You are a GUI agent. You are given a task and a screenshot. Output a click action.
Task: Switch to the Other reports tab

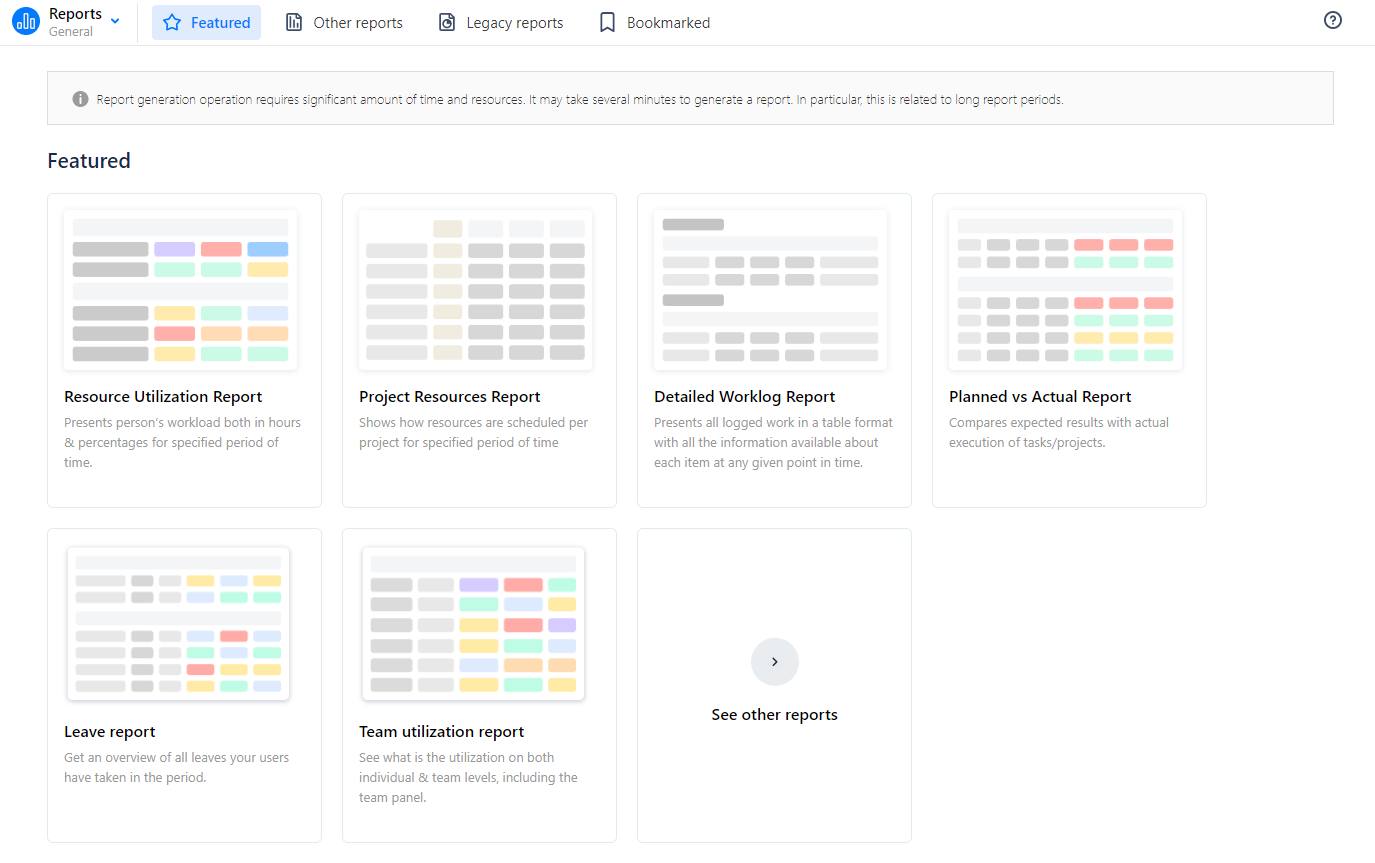(x=343, y=21)
